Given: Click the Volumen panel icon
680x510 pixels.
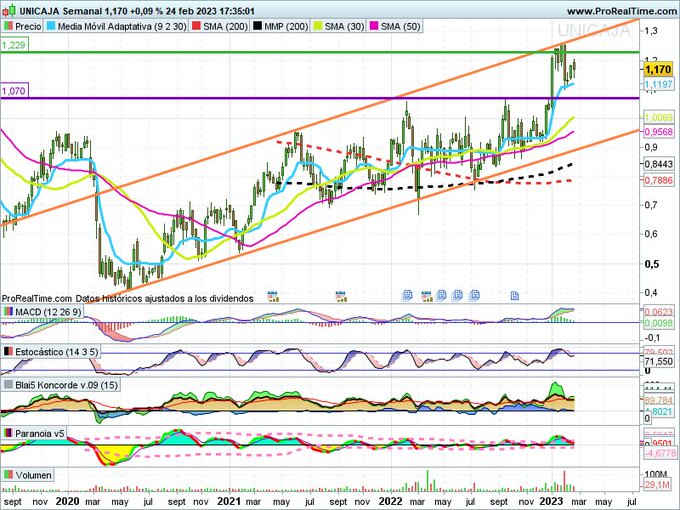Looking at the screenshot, I should pyautogui.click(x=8, y=475).
